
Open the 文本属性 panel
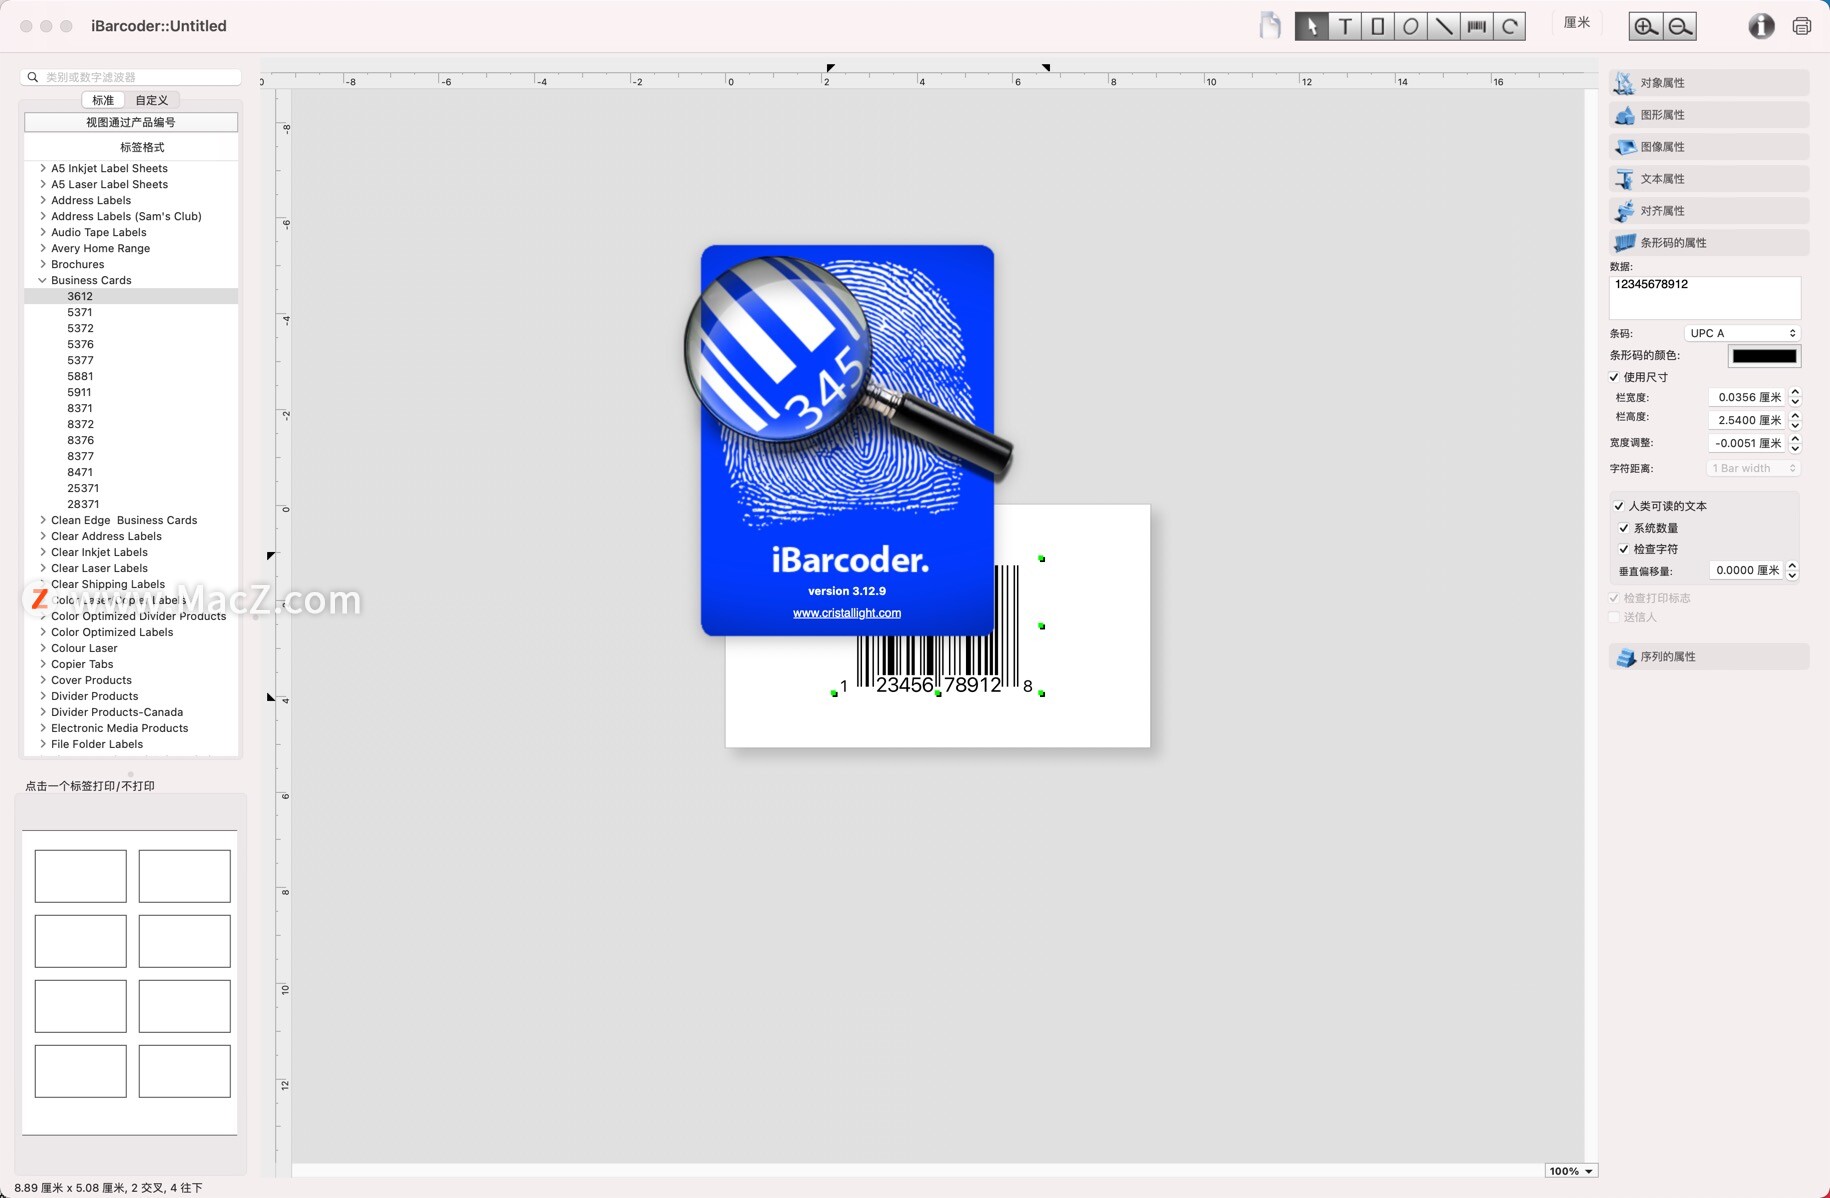[x=1709, y=179]
